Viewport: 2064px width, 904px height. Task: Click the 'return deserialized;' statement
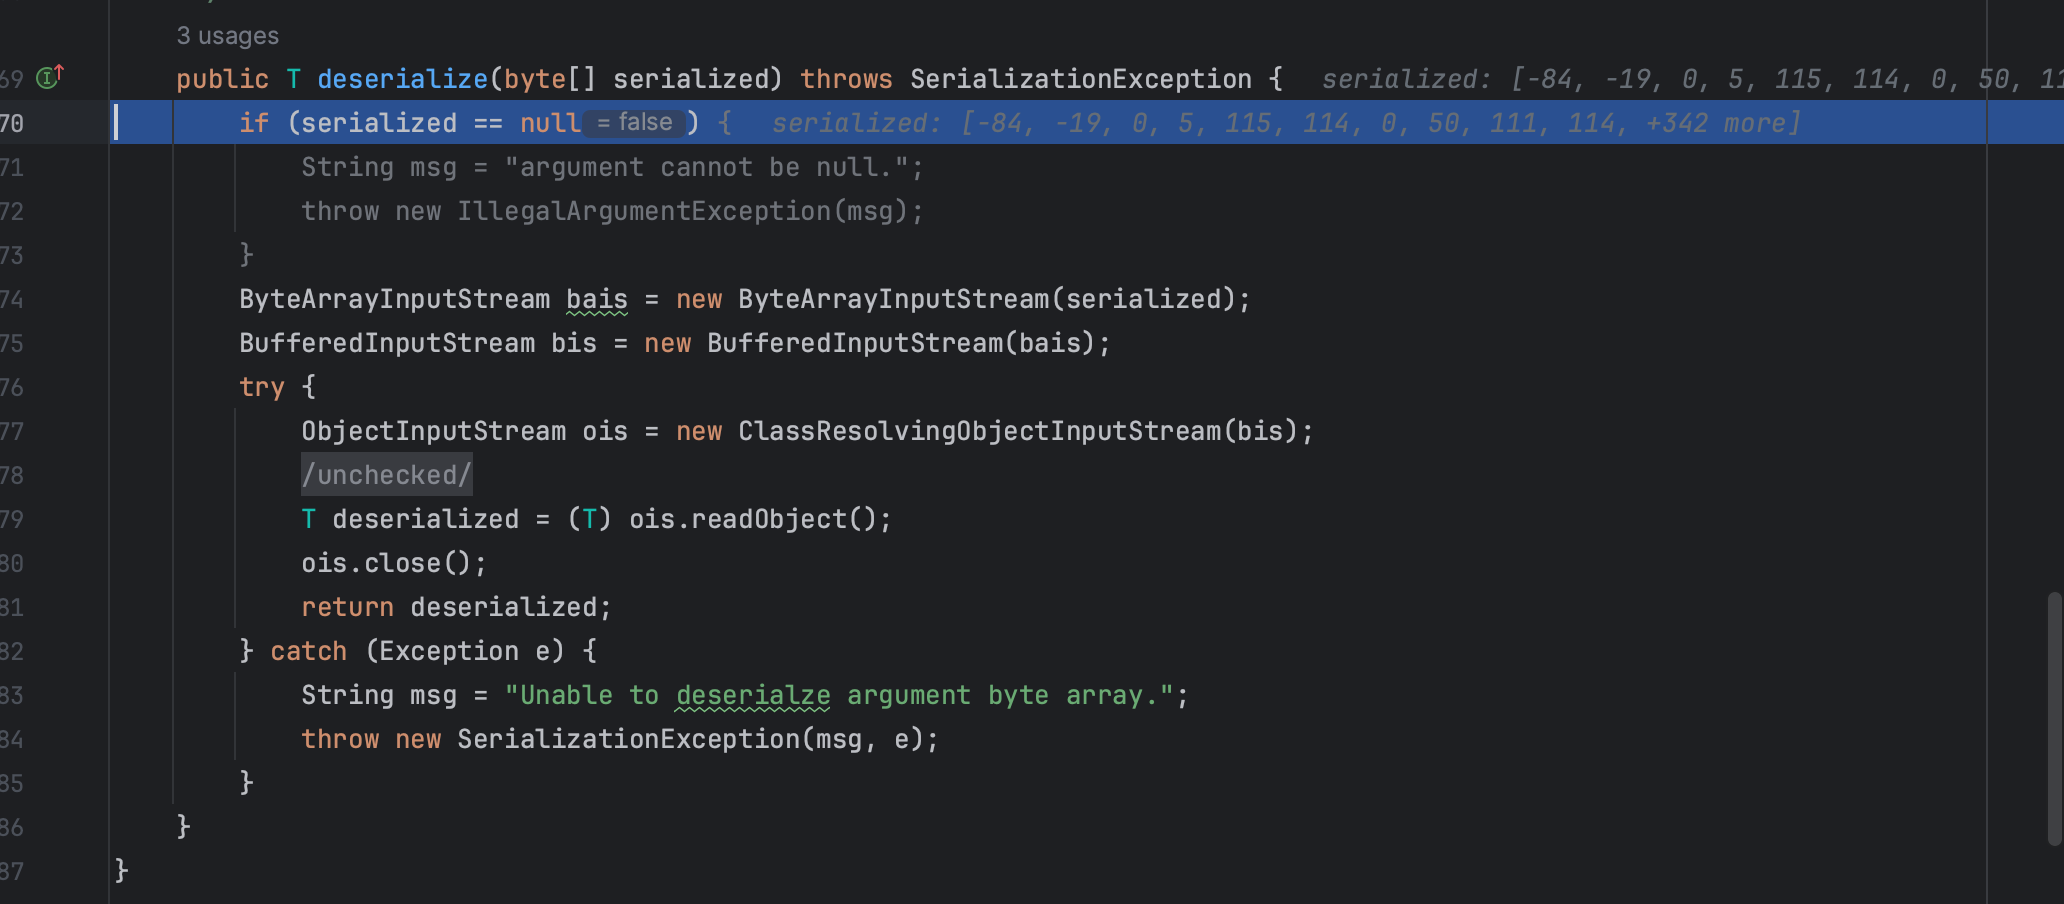[456, 607]
